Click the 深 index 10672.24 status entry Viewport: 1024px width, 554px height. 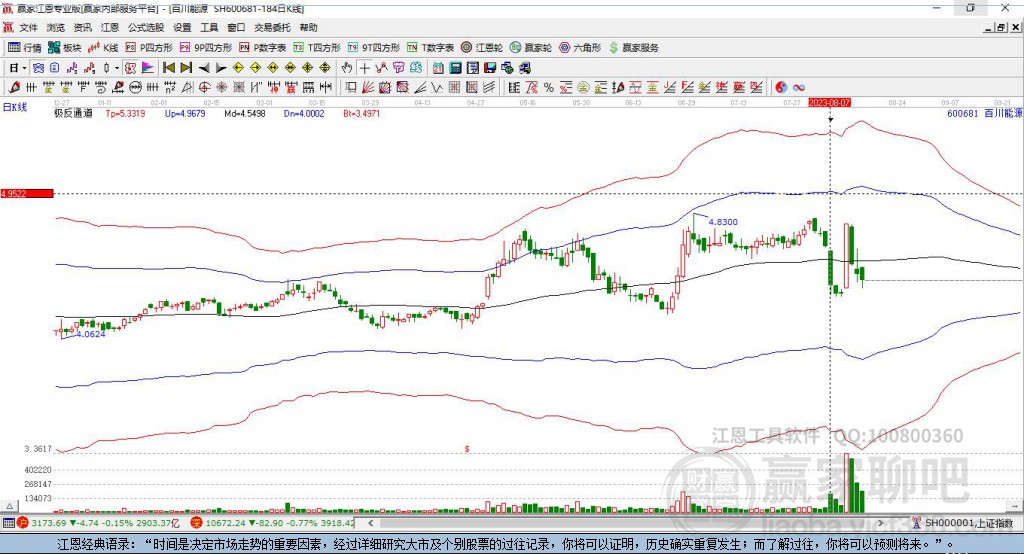[272, 523]
